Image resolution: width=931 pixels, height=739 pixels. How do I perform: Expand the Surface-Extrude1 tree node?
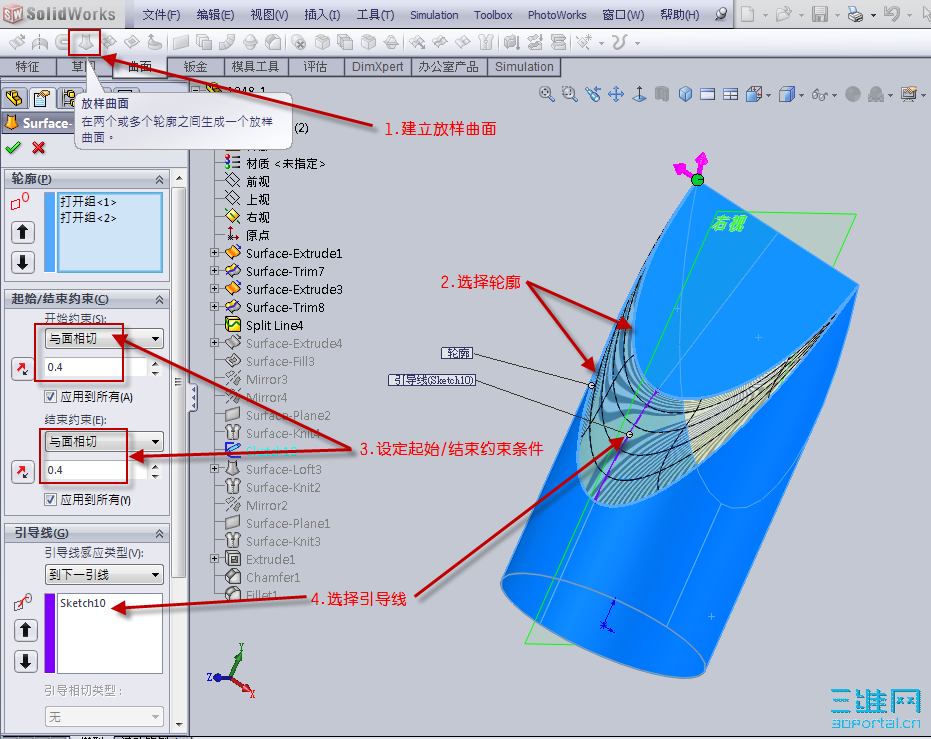(x=214, y=253)
